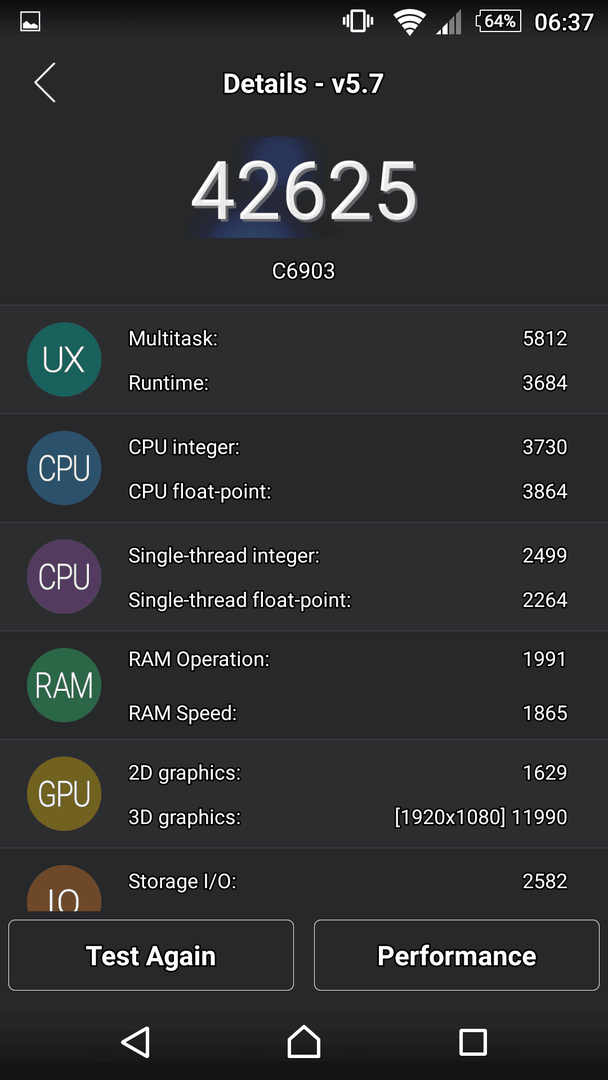Tap the olive GPU category icon
This screenshot has width=608, height=1080.
coord(64,793)
